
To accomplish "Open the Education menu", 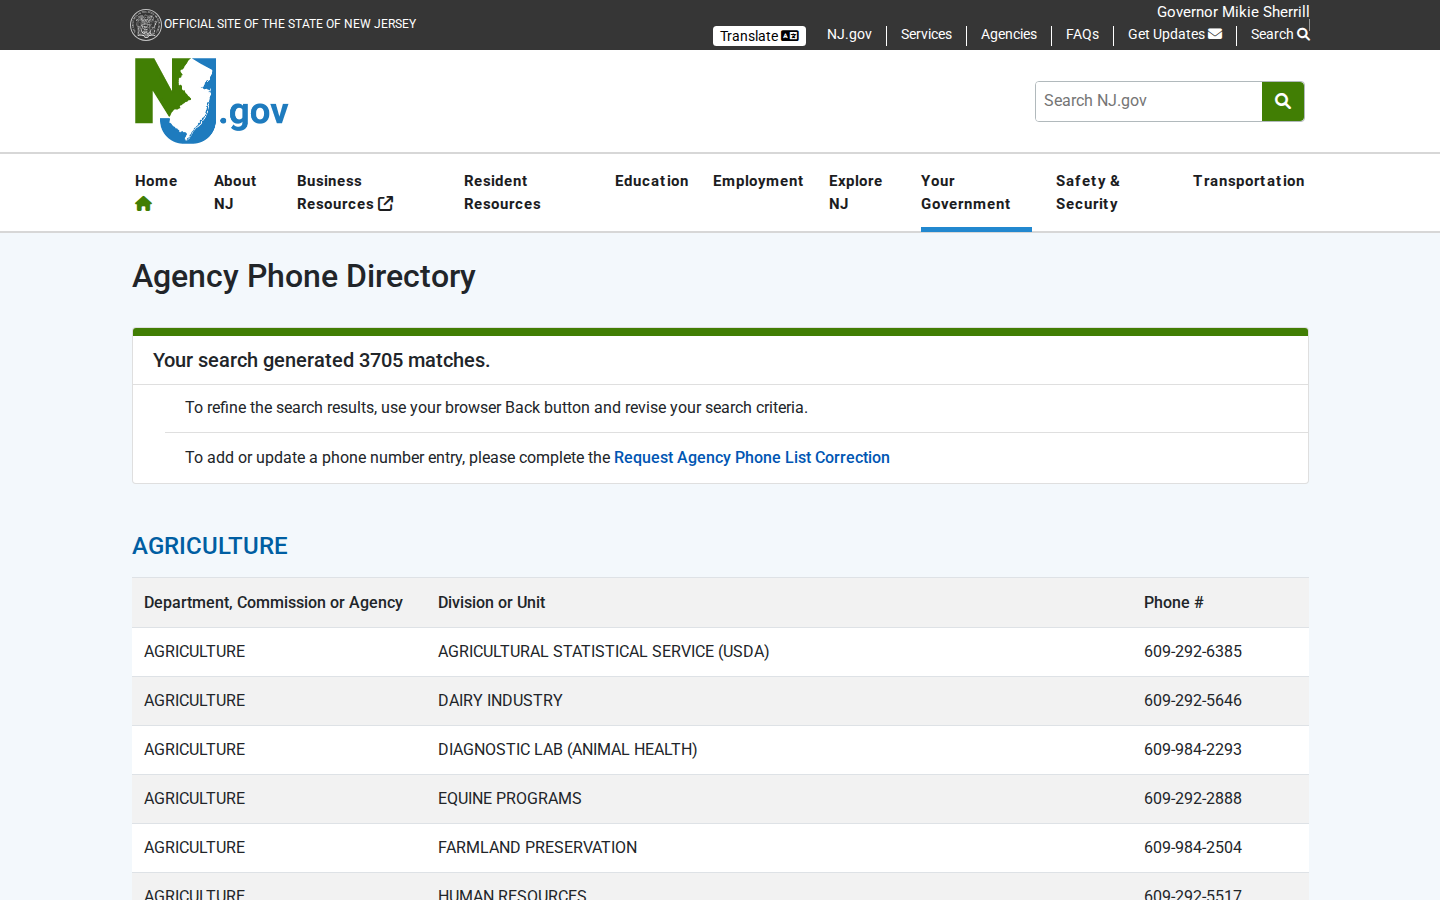I will pos(652,181).
